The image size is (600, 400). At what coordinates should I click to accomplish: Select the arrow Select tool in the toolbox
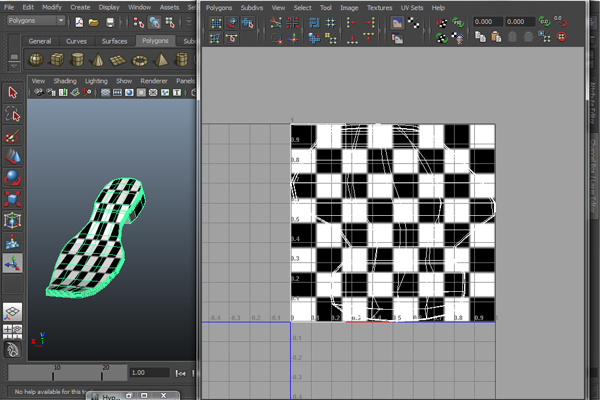click(x=13, y=93)
